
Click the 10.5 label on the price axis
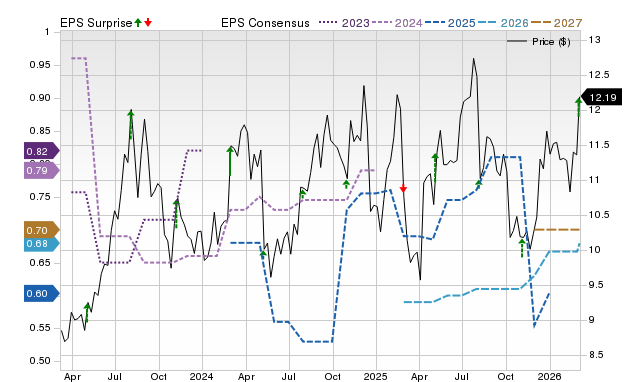coord(598,215)
